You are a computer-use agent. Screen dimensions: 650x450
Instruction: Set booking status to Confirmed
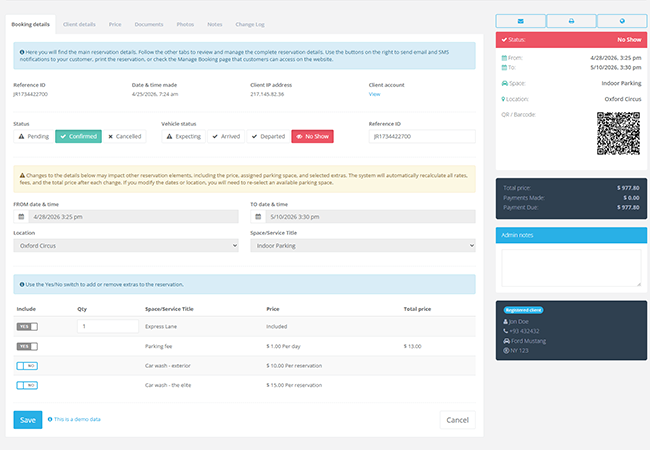(x=78, y=136)
